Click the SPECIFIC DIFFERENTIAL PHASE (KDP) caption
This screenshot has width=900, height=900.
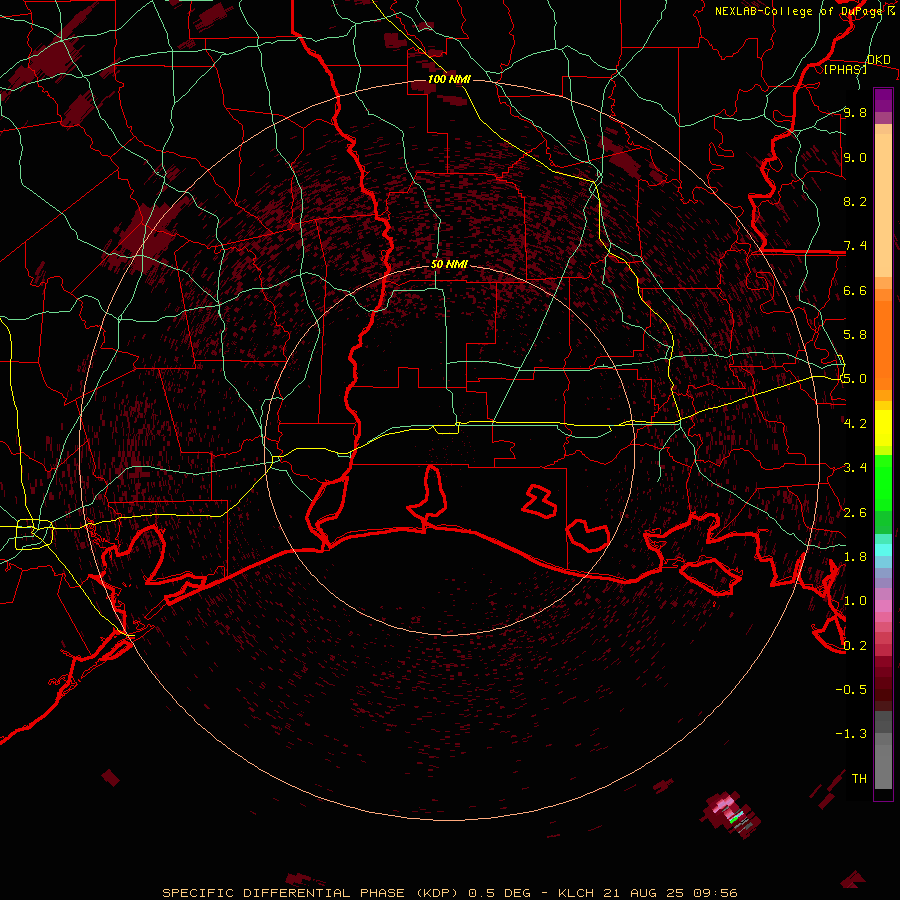pyautogui.click(x=310, y=893)
